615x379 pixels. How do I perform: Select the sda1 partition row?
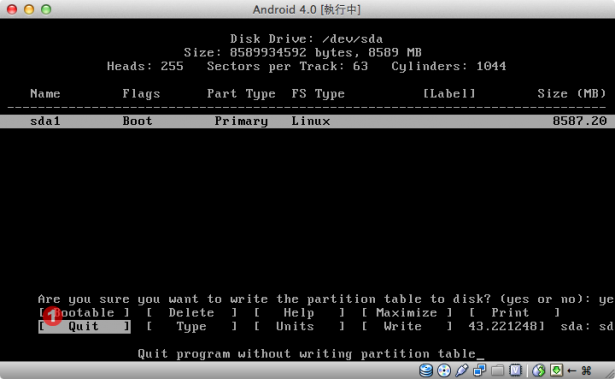tap(308, 121)
